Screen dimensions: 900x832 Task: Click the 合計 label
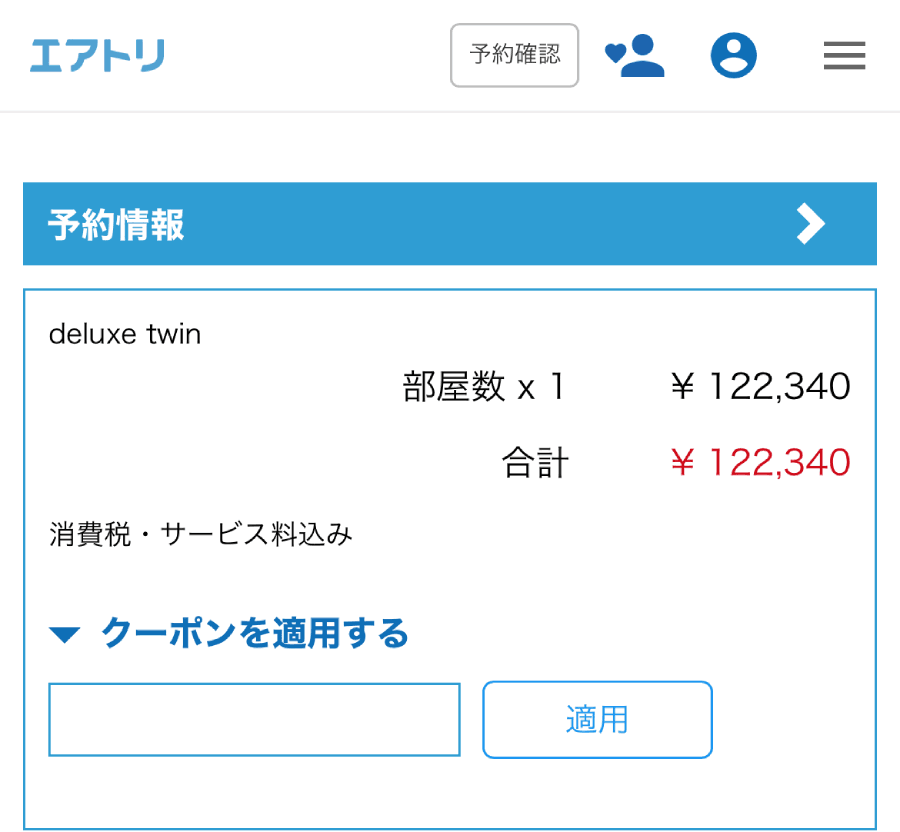point(535,463)
